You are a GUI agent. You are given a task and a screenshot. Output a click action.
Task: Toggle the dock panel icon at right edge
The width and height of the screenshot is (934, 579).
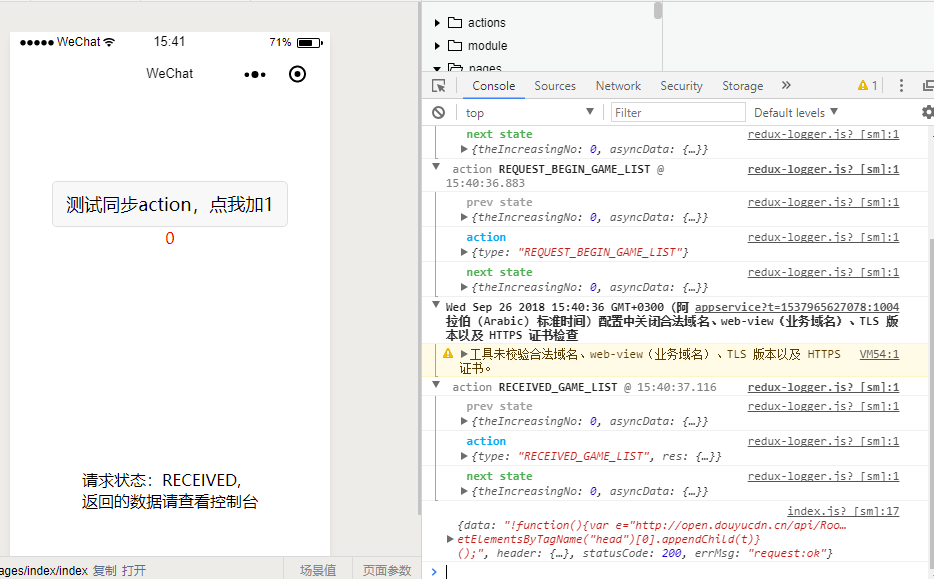(x=928, y=86)
